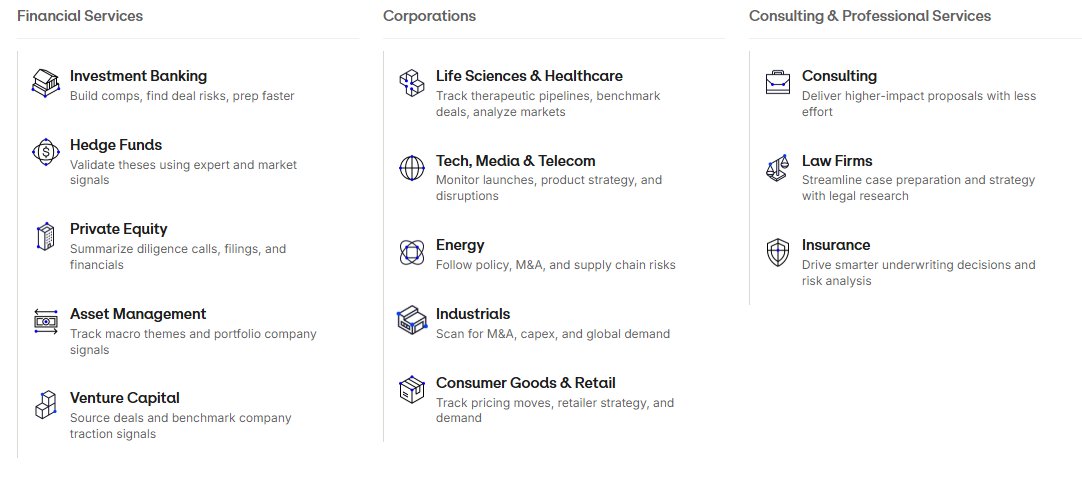The height and width of the screenshot is (479, 1082).
Task: Click the Insurance shield icon
Action: click(x=778, y=252)
